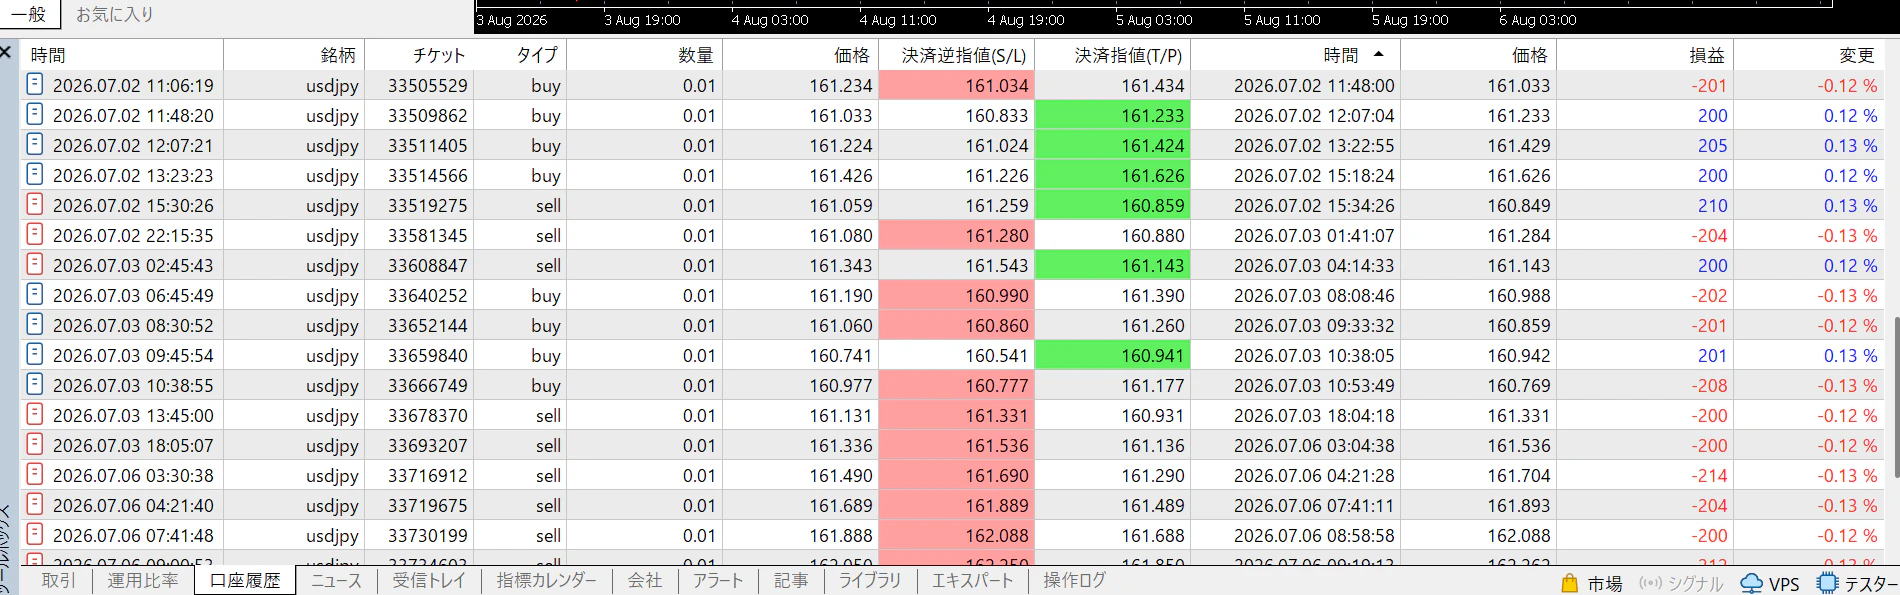Image resolution: width=1900 pixels, height=595 pixels.
Task: Switch to the 会社 tab
Action: click(x=645, y=581)
